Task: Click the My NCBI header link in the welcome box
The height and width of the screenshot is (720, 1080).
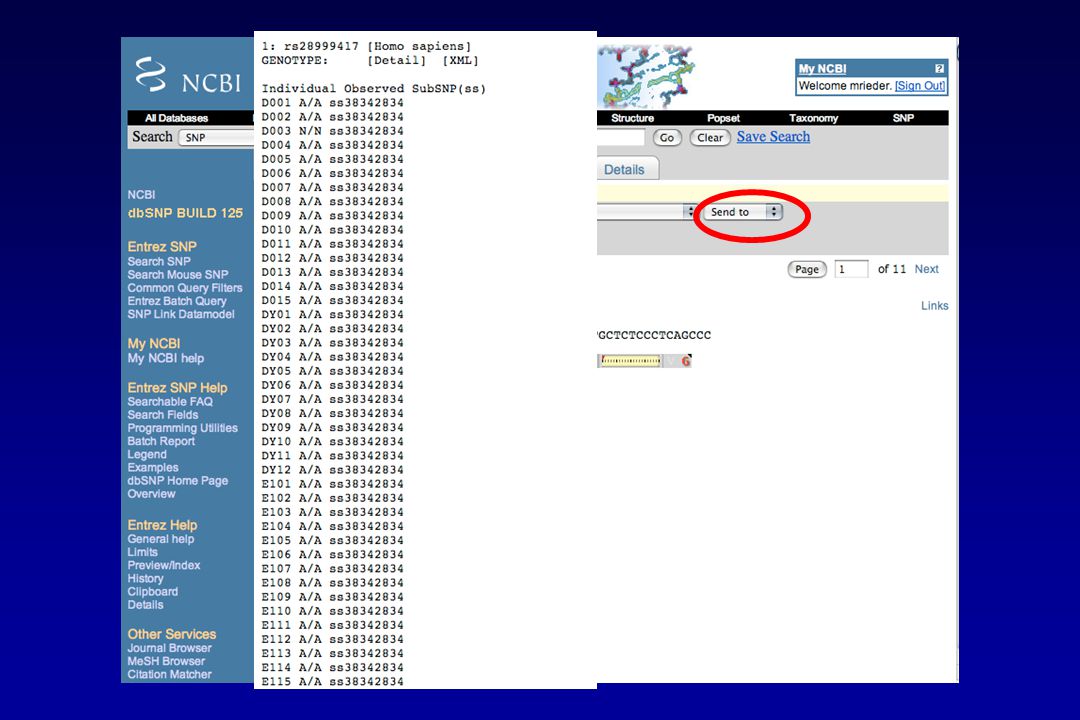Action: coord(822,68)
